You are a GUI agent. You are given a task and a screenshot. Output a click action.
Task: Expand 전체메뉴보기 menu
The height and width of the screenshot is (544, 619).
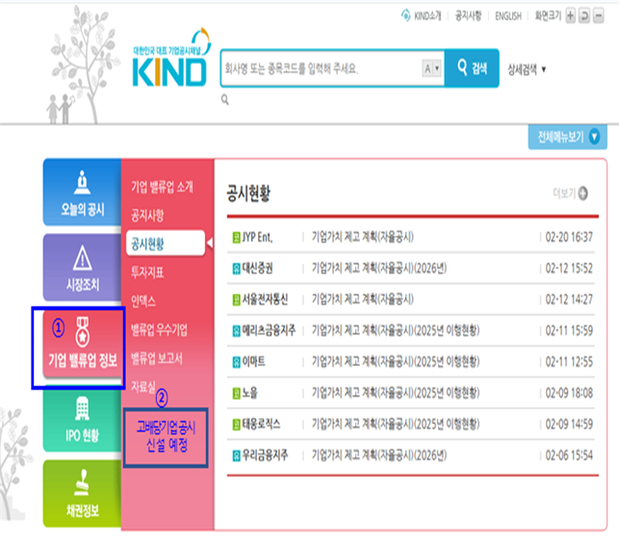pos(568,137)
